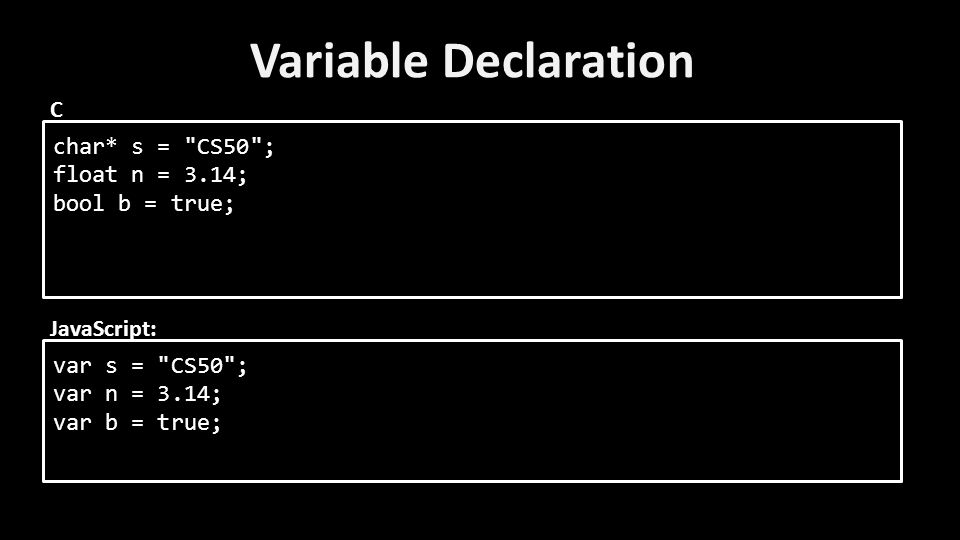Click the var s = "CS50"; line
Image resolution: width=960 pixels, height=540 pixels.
click(x=150, y=366)
